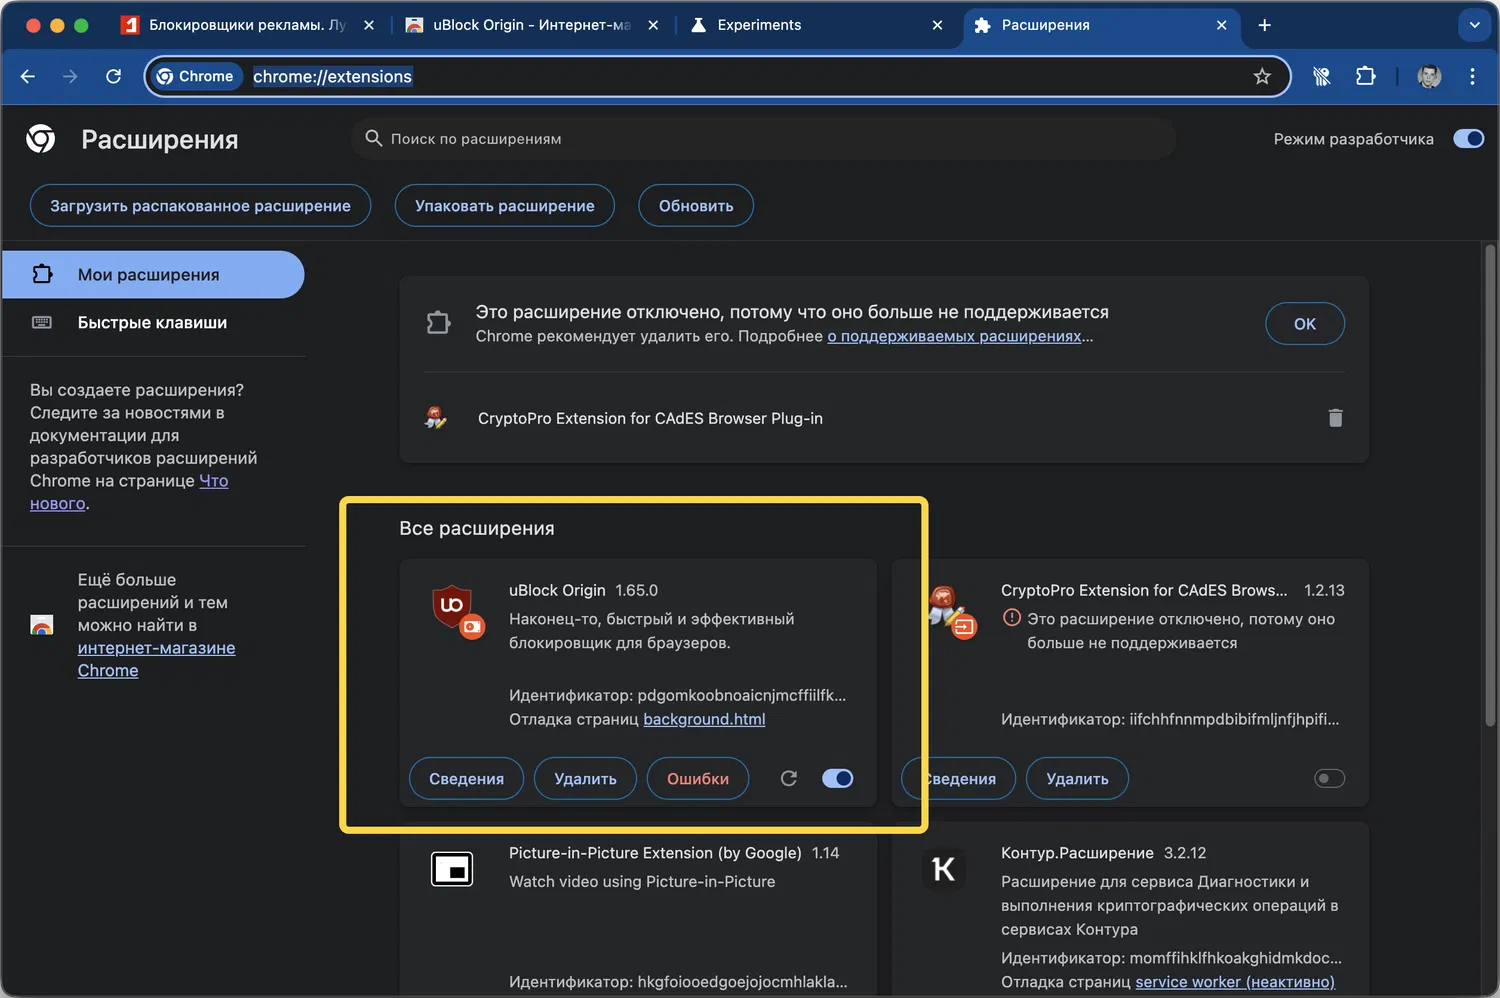Bookmark page with the star icon
The height and width of the screenshot is (998, 1500).
pos(1262,76)
